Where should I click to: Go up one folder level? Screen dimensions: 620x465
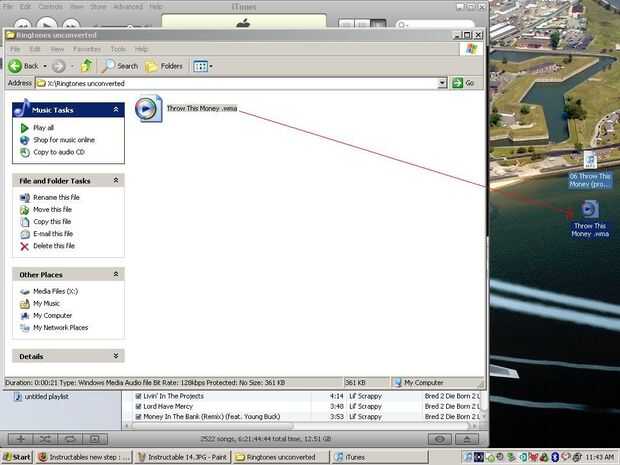(87, 66)
